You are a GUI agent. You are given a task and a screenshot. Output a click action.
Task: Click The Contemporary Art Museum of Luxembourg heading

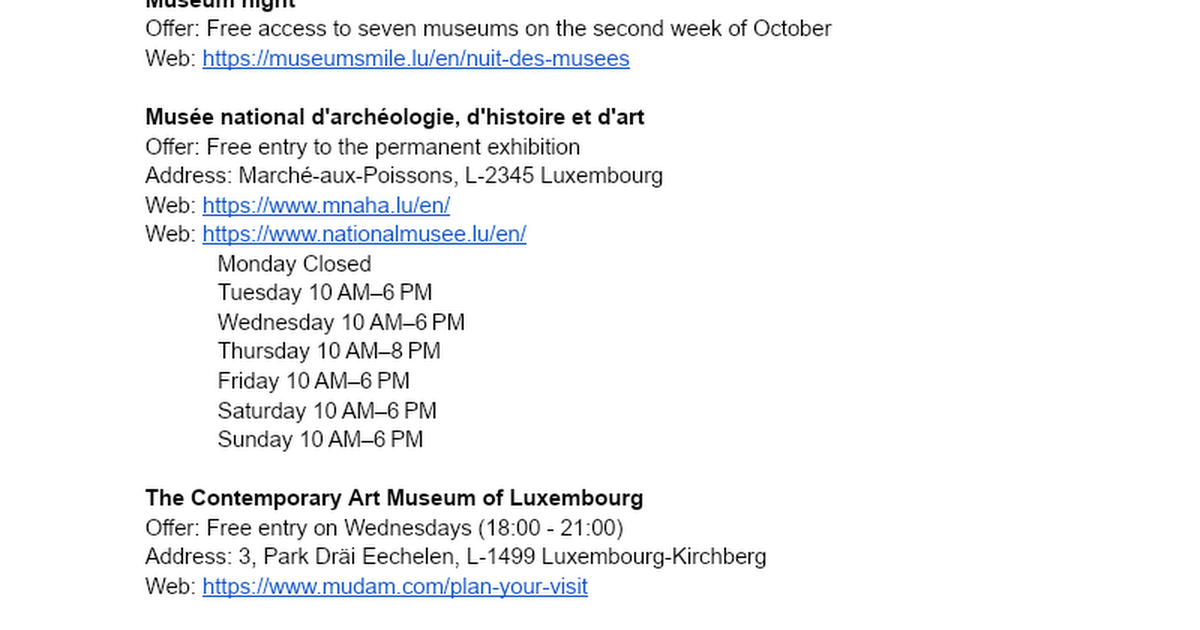394,498
